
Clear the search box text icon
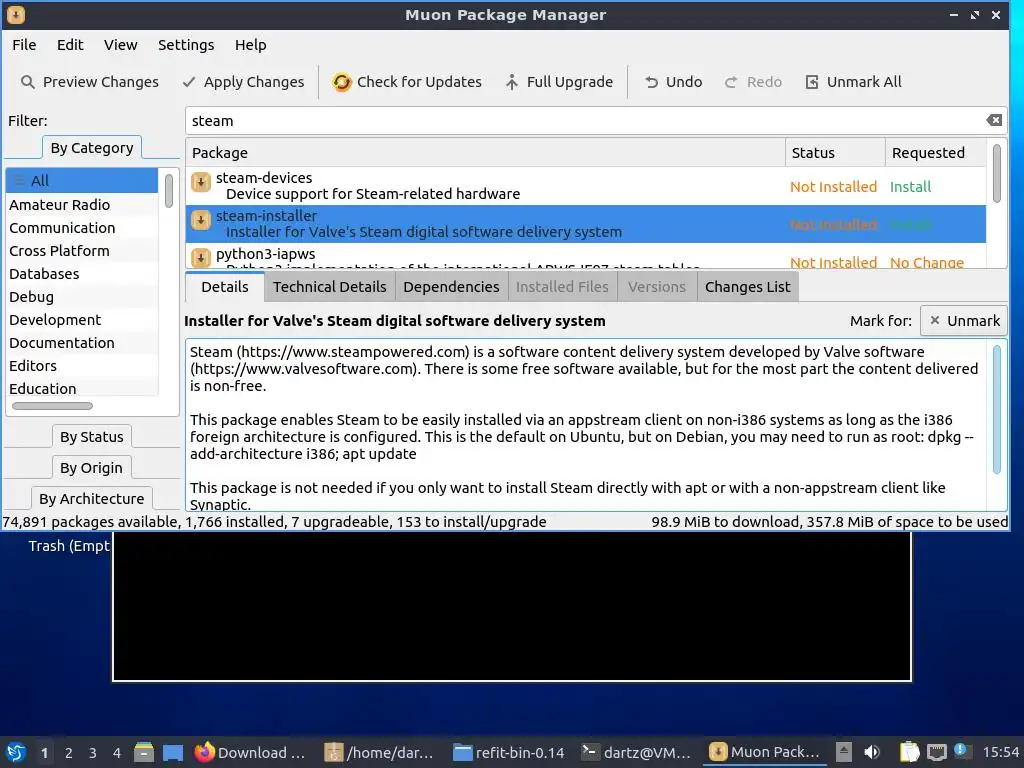(x=994, y=120)
